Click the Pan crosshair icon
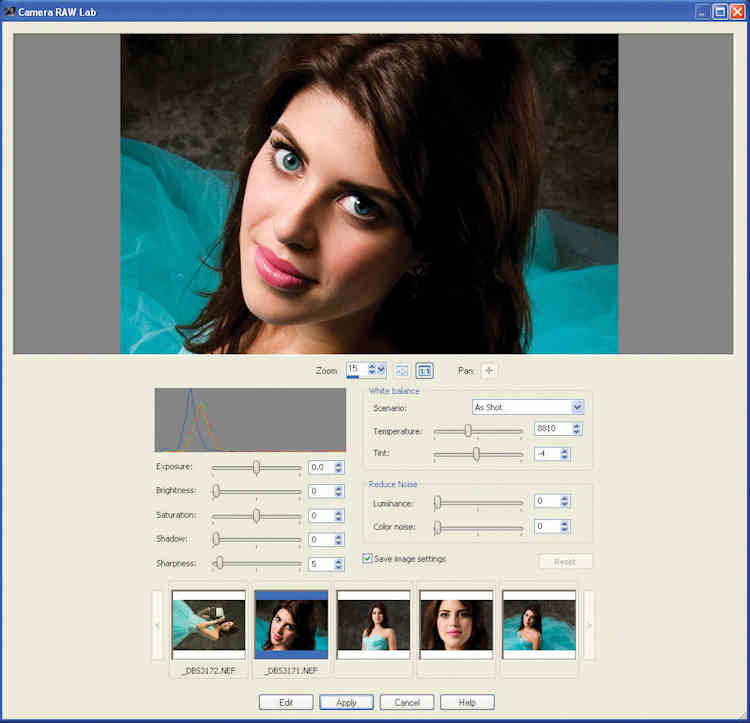750x723 pixels. click(489, 370)
